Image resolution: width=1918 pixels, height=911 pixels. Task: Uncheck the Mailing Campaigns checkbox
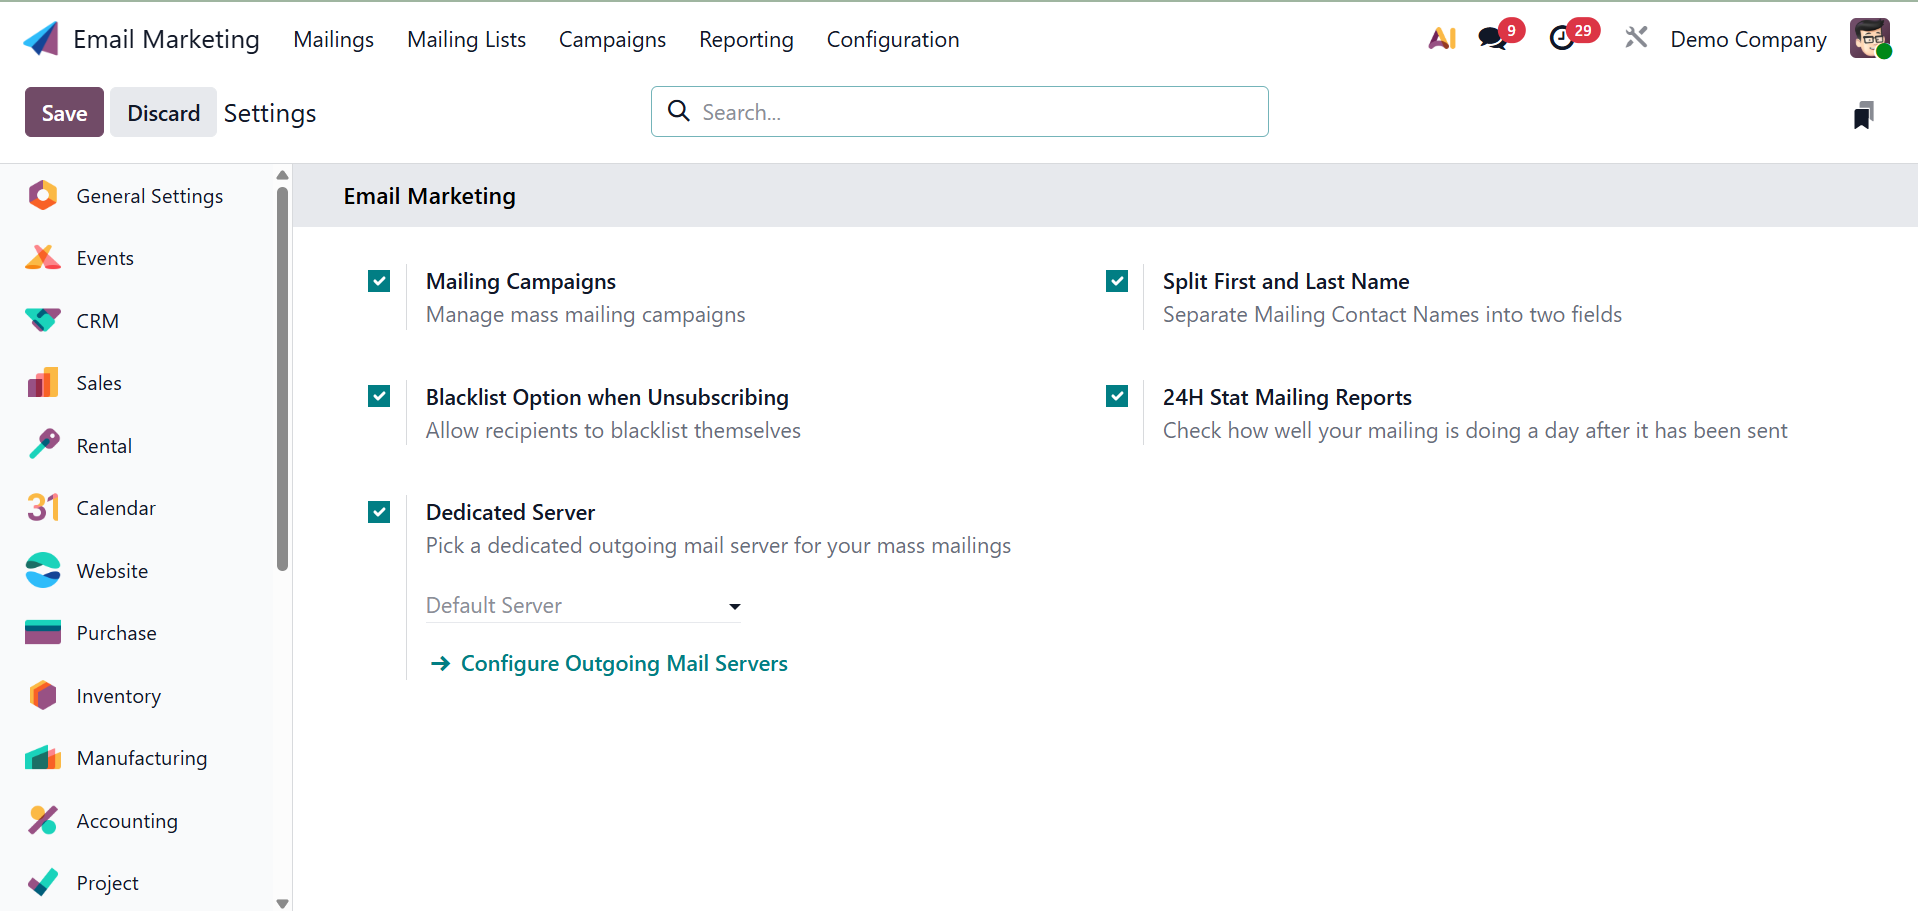(379, 282)
